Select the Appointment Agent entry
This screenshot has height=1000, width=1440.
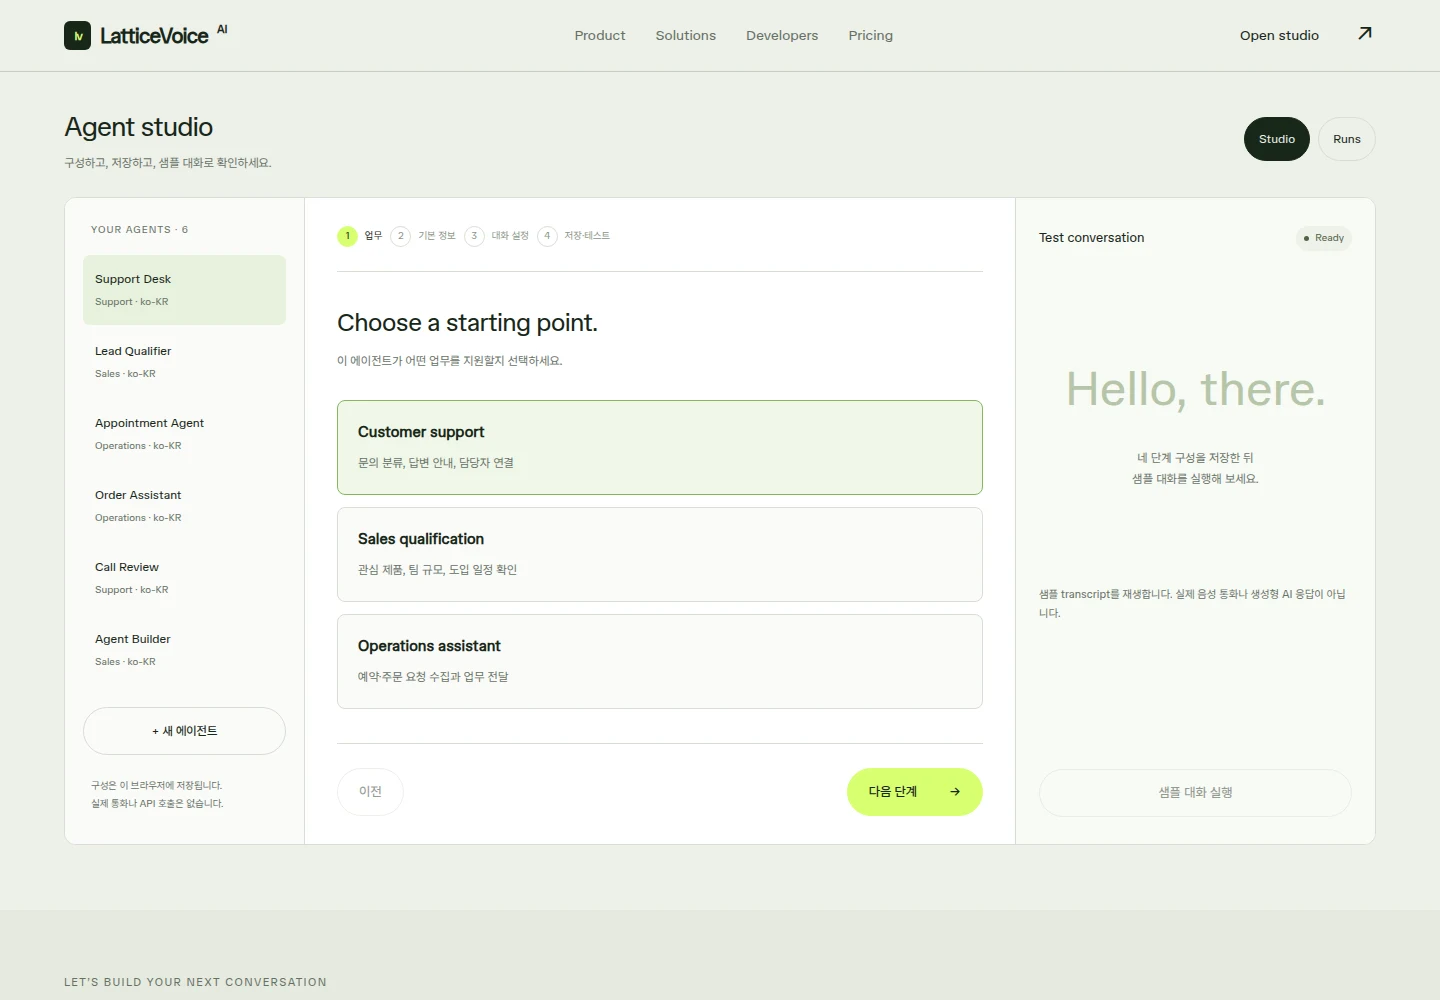(x=184, y=434)
